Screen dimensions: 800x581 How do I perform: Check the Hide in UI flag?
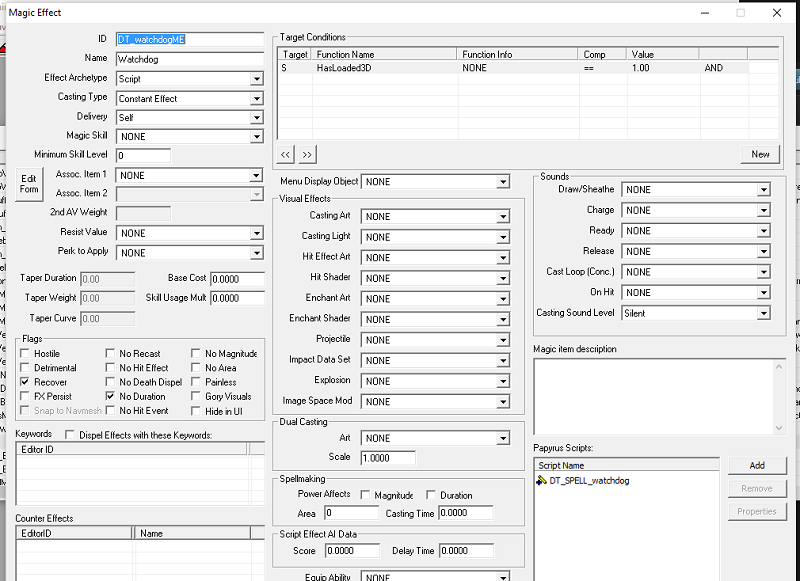[198, 409]
